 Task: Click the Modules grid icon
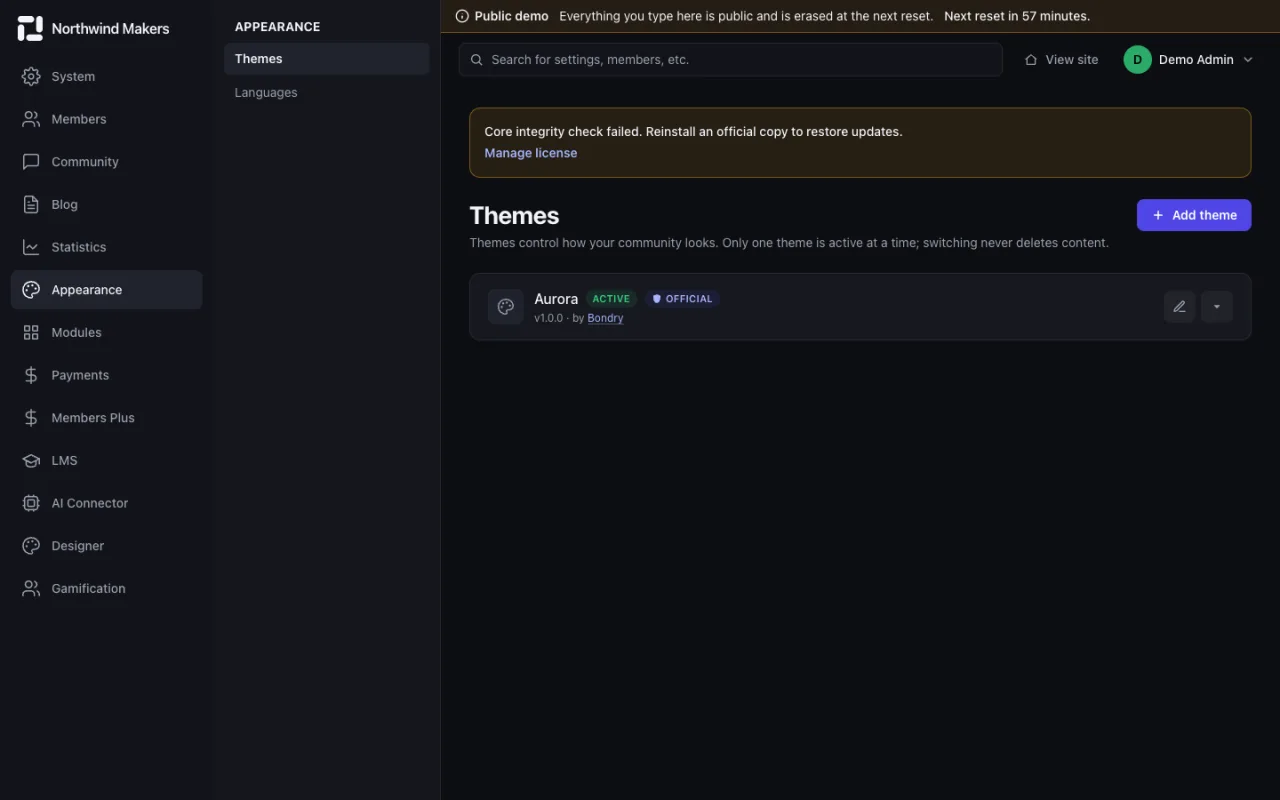[x=31, y=332]
